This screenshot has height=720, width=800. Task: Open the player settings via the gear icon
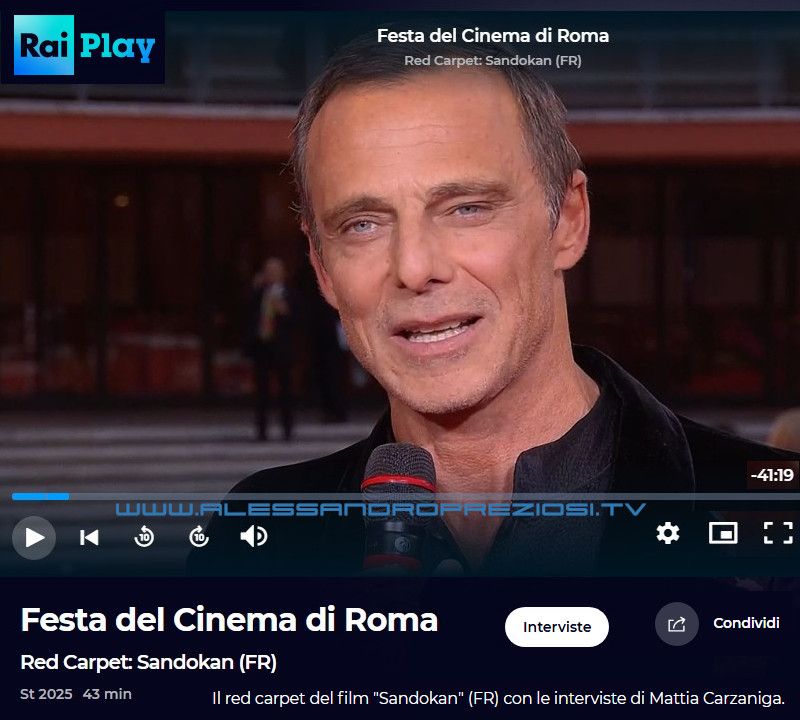(668, 533)
